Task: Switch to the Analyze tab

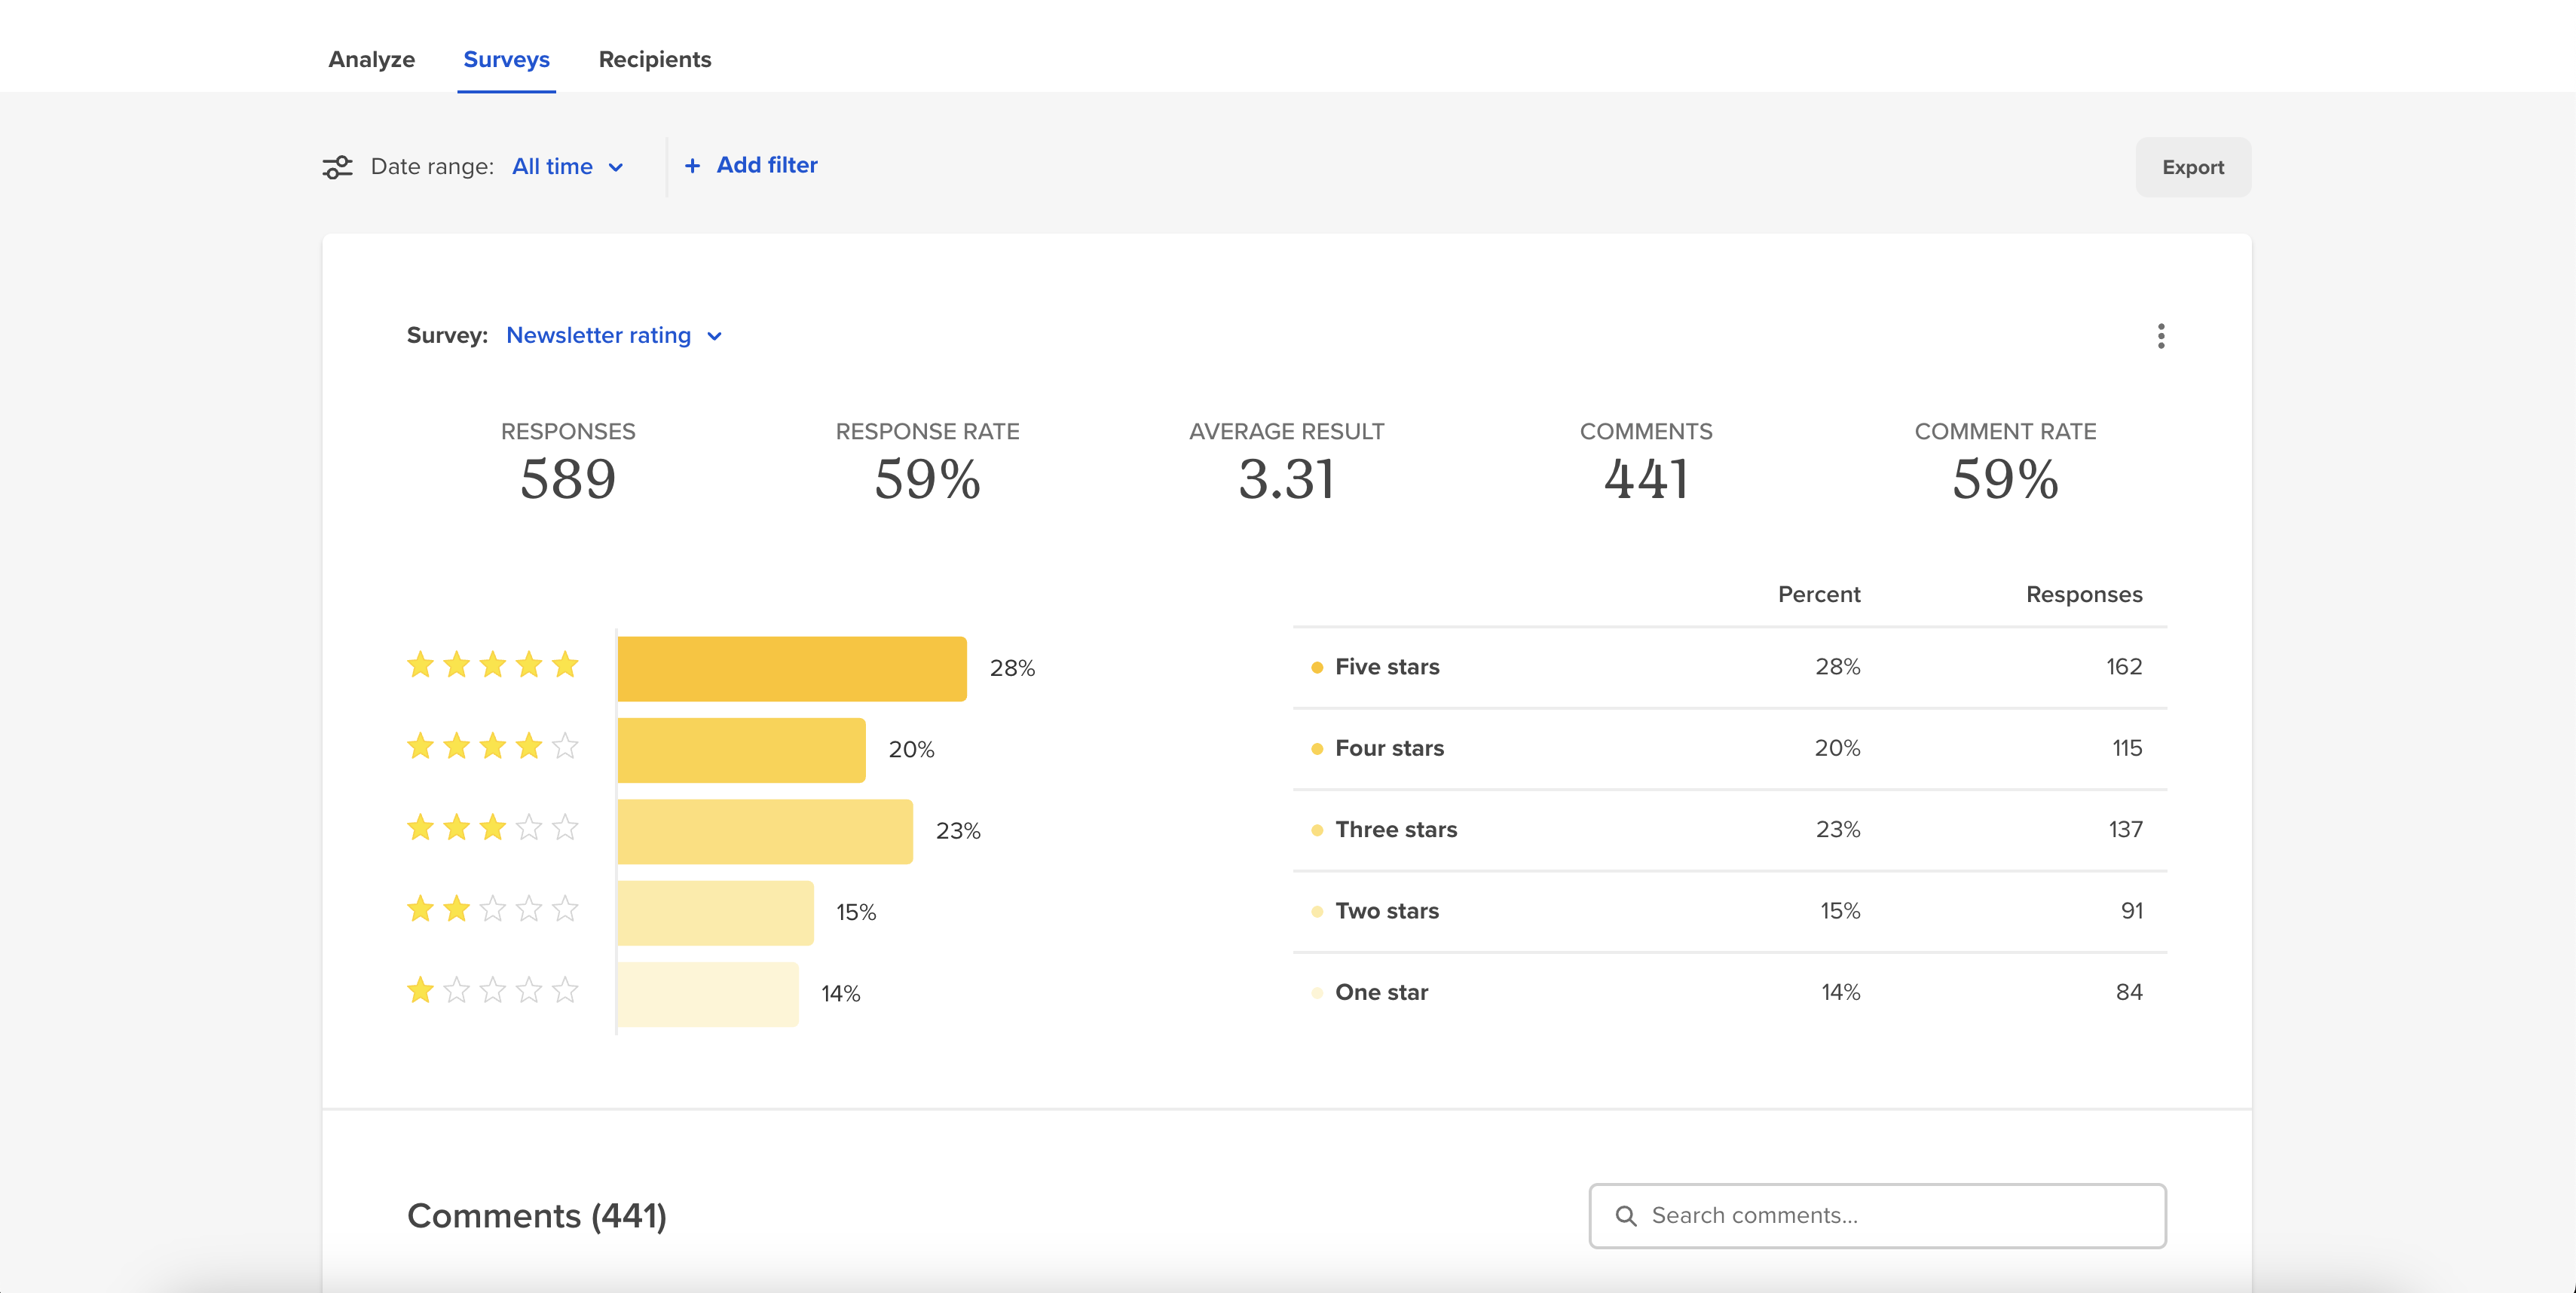Action: [371, 60]
